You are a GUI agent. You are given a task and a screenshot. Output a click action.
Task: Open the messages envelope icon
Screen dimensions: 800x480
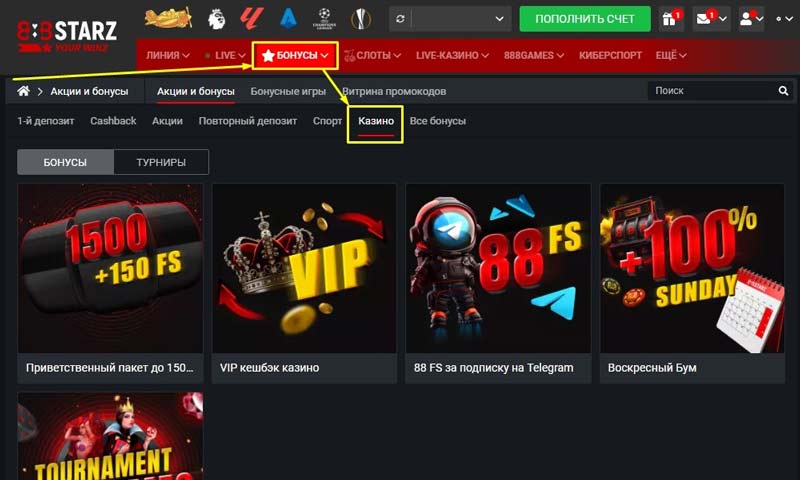click(x=711, y=19)
